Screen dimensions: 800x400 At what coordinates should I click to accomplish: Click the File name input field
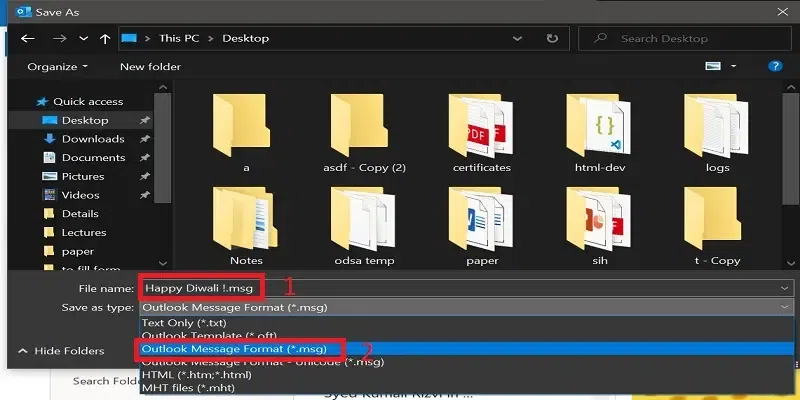pos(464,288)
